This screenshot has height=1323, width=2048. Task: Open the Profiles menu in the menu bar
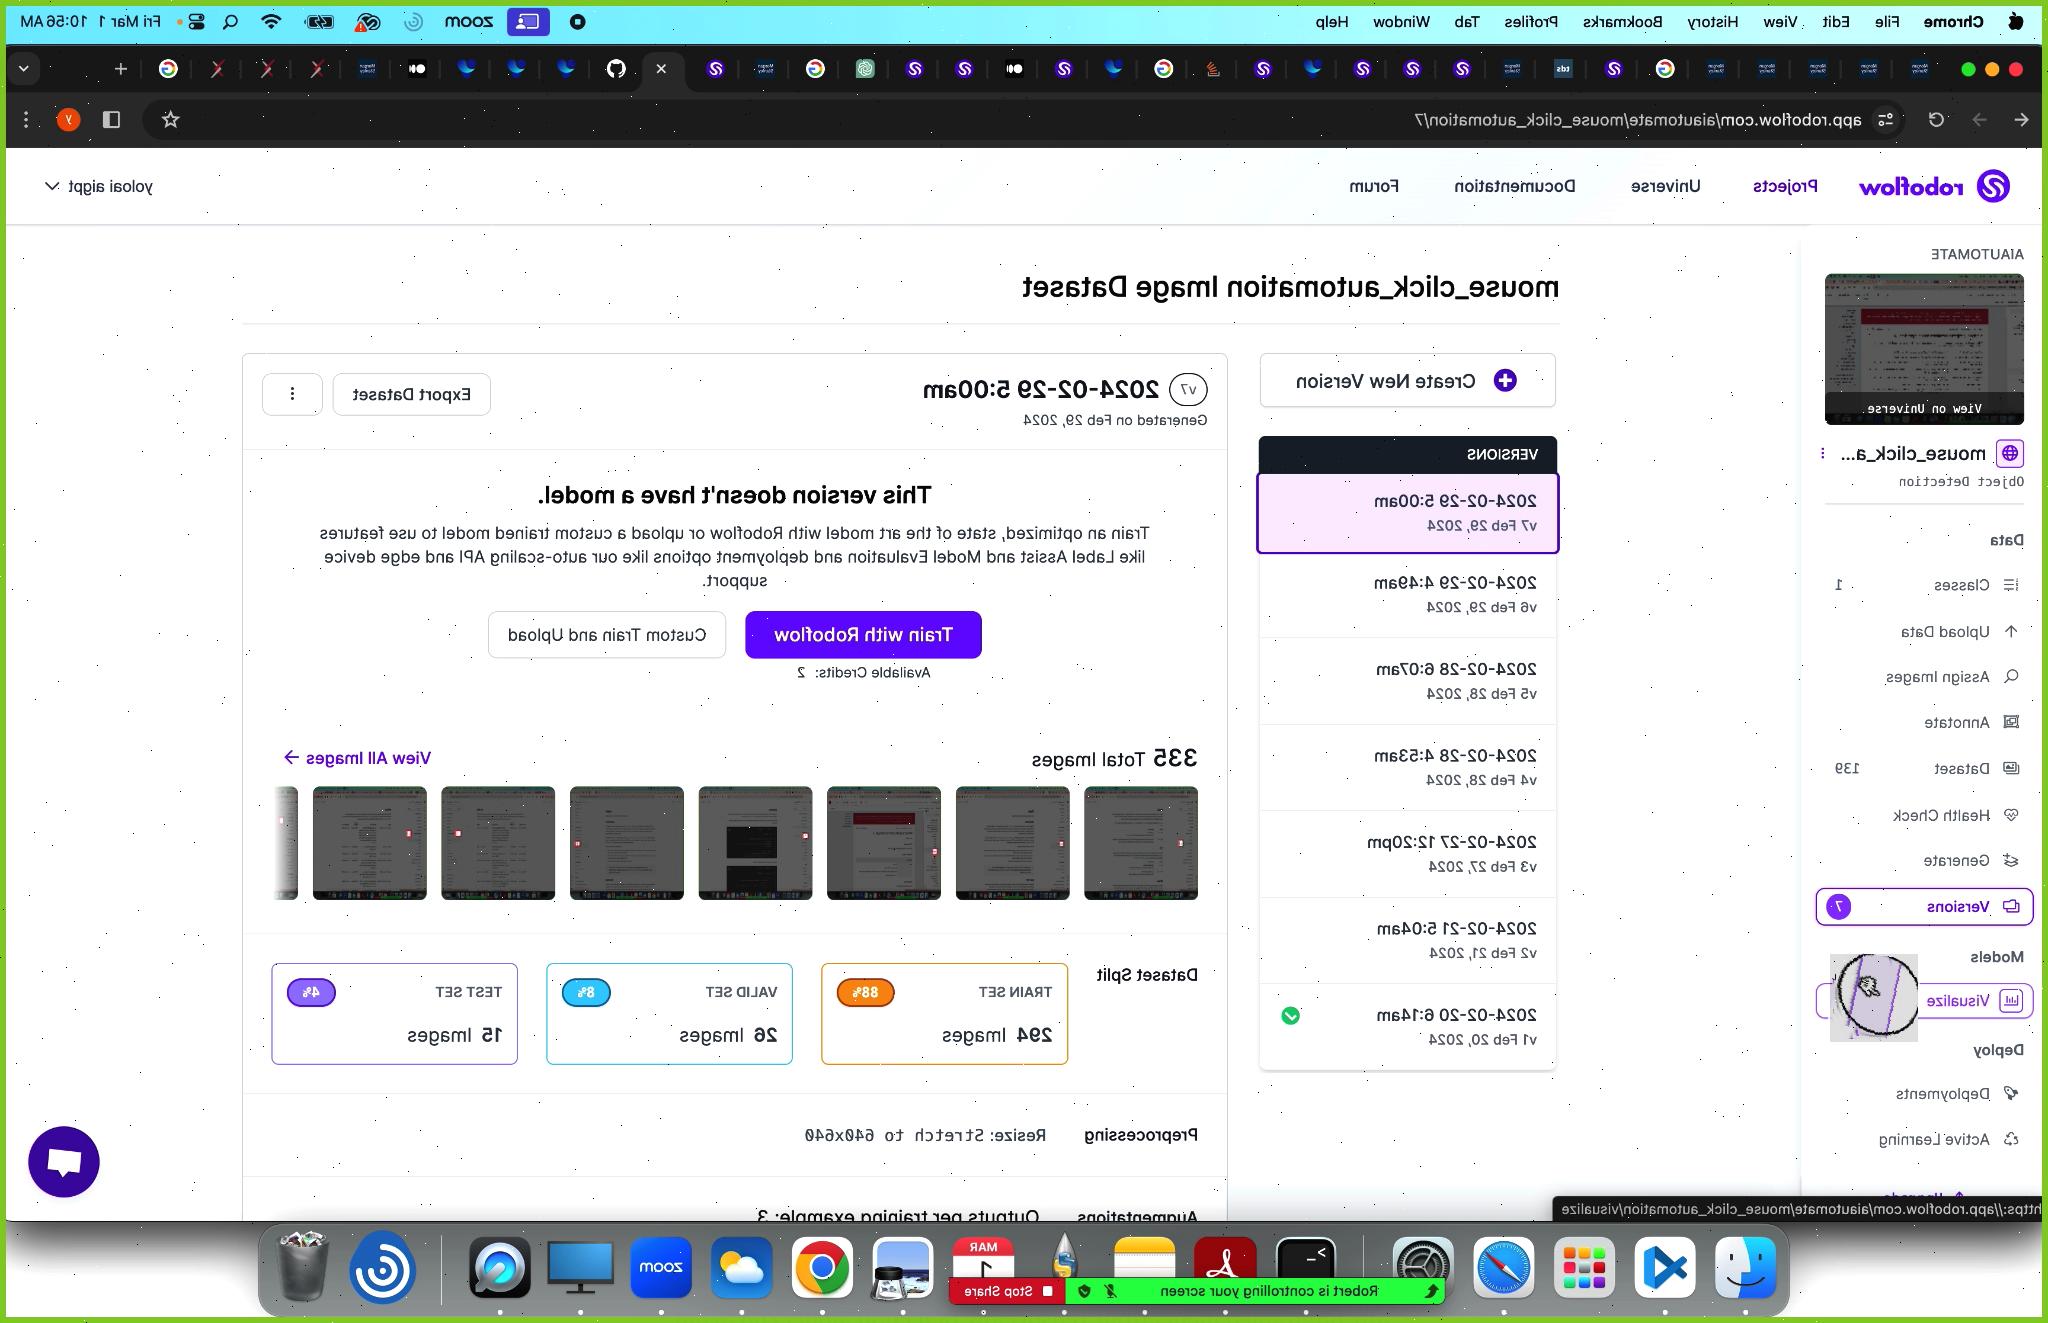[1531, 21]
